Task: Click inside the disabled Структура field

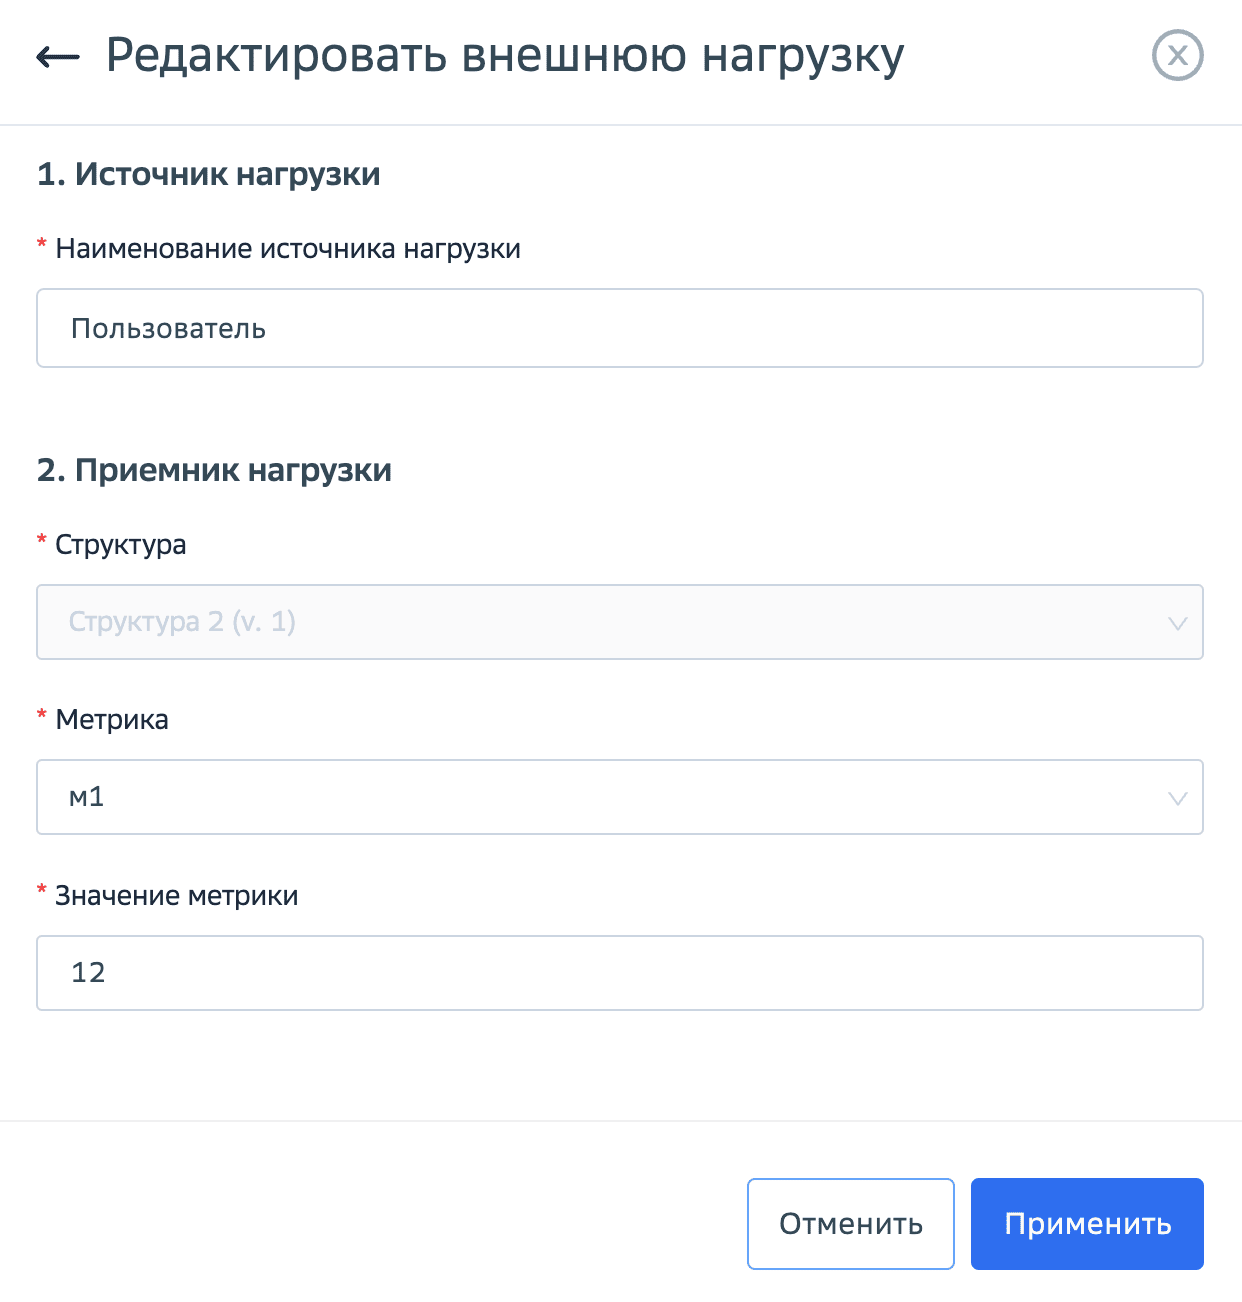Action: pos(620,622)
